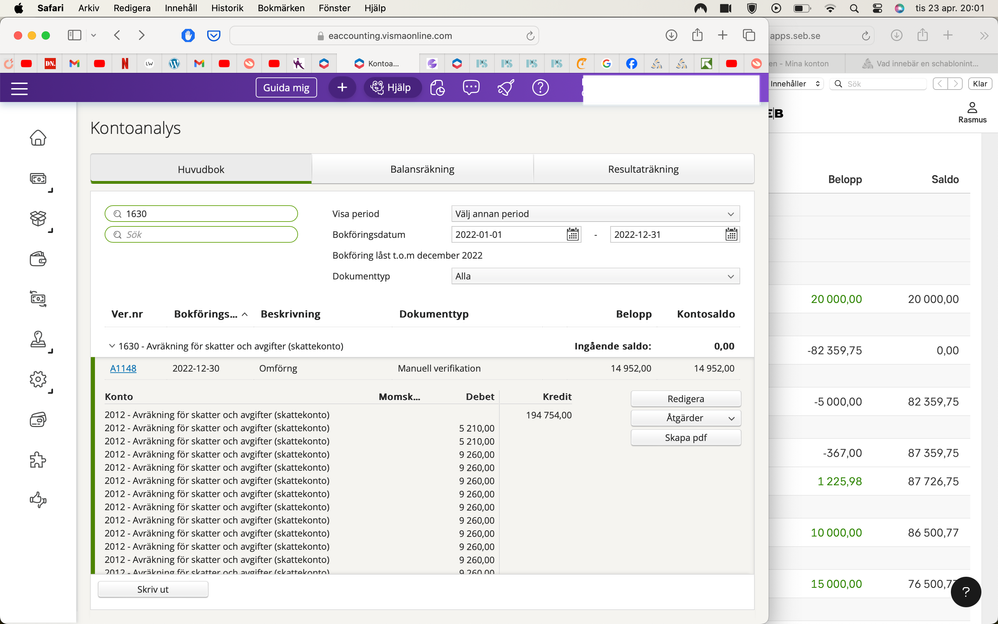Click the plus create-new icon in header
The image size is (998, 624).
[x=342, y=88]
